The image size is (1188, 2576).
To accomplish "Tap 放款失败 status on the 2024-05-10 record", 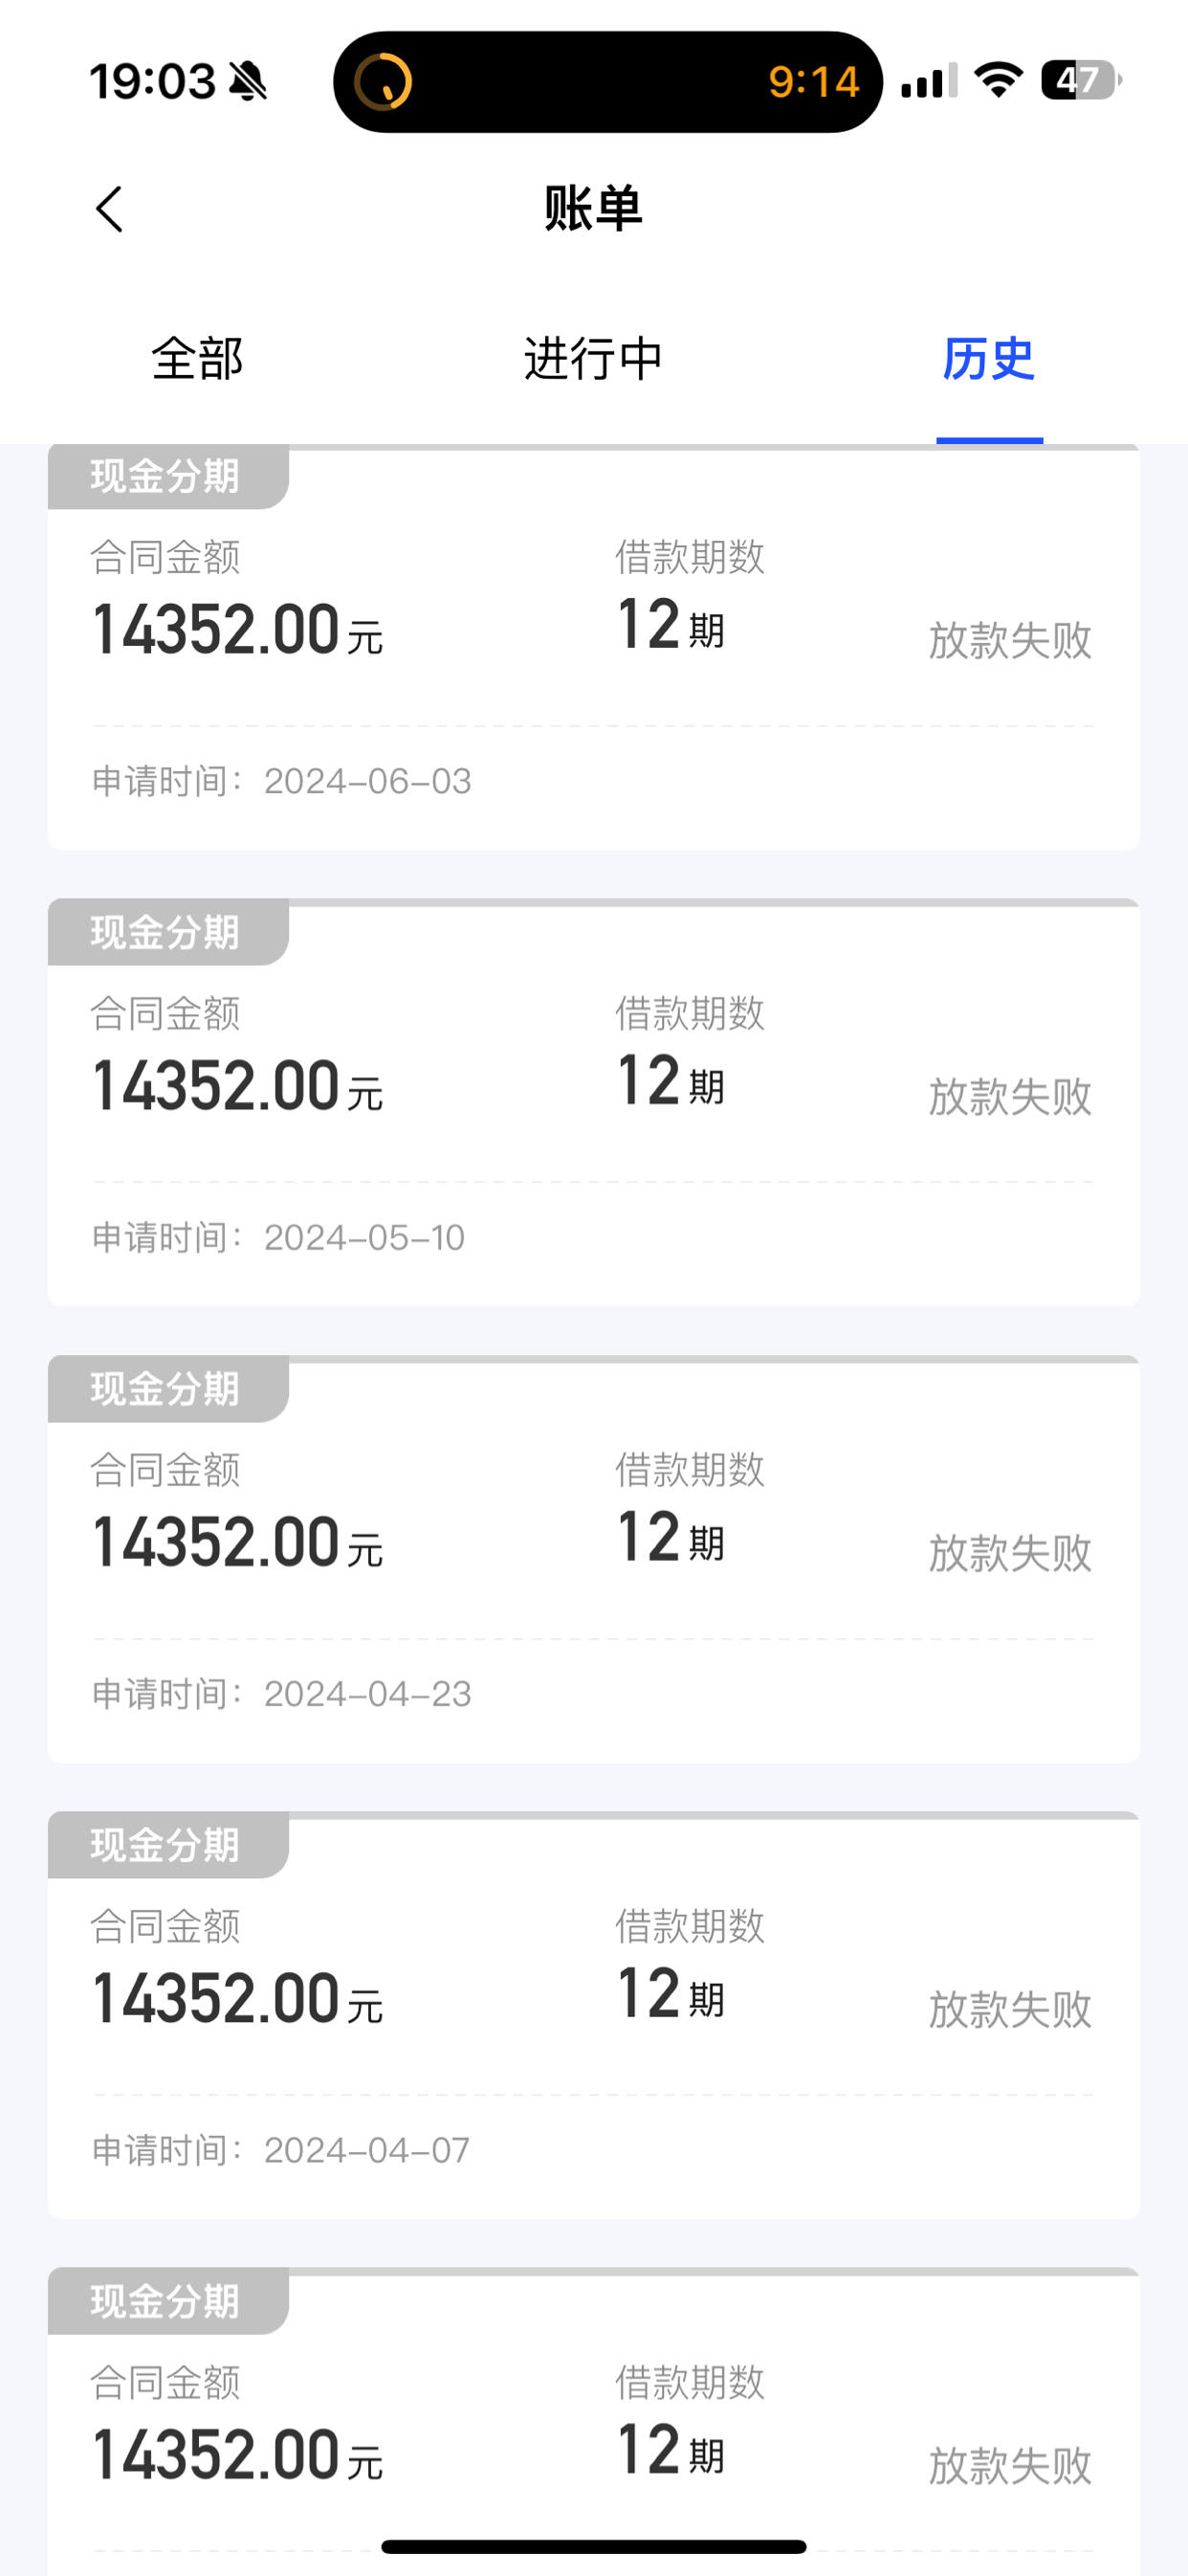I will click(1010, 1097).
